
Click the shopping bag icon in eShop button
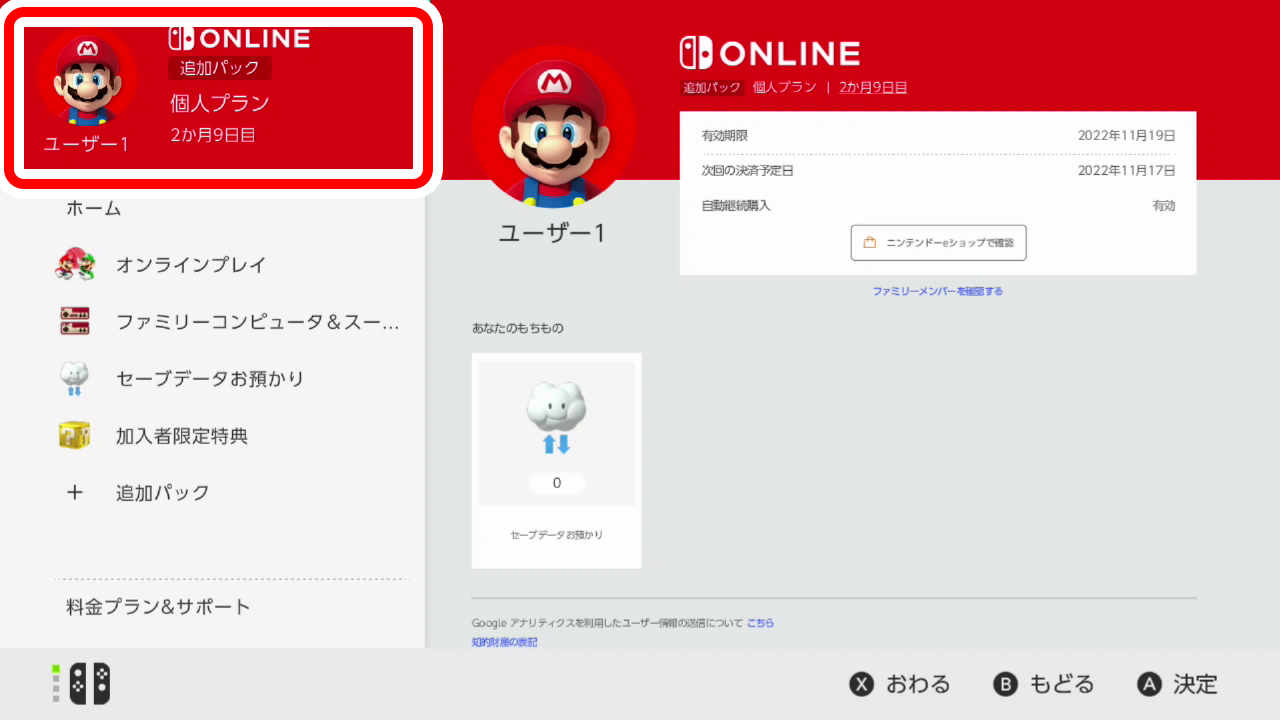870,242
